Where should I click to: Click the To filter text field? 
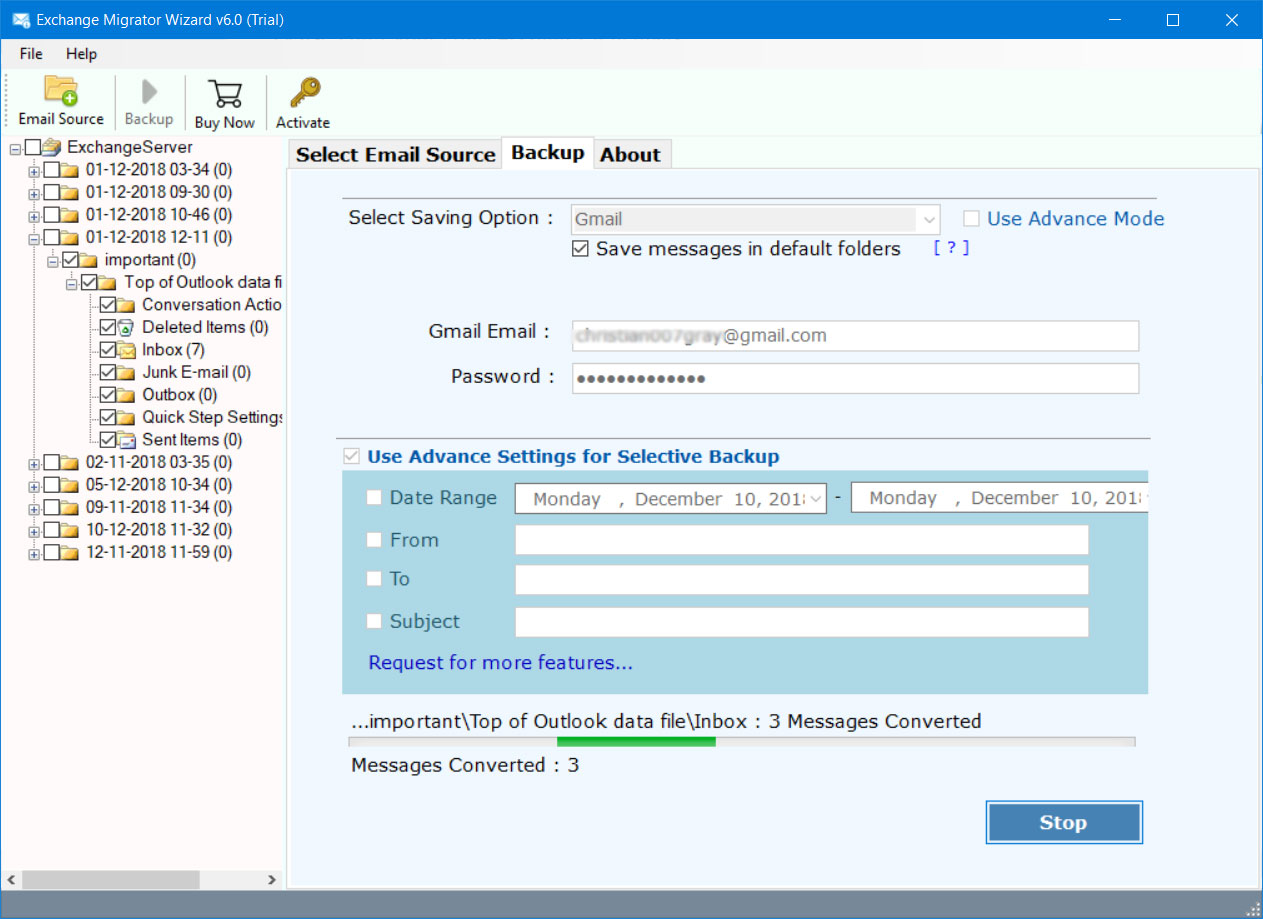pyautogui.click(x=801, y=580)
